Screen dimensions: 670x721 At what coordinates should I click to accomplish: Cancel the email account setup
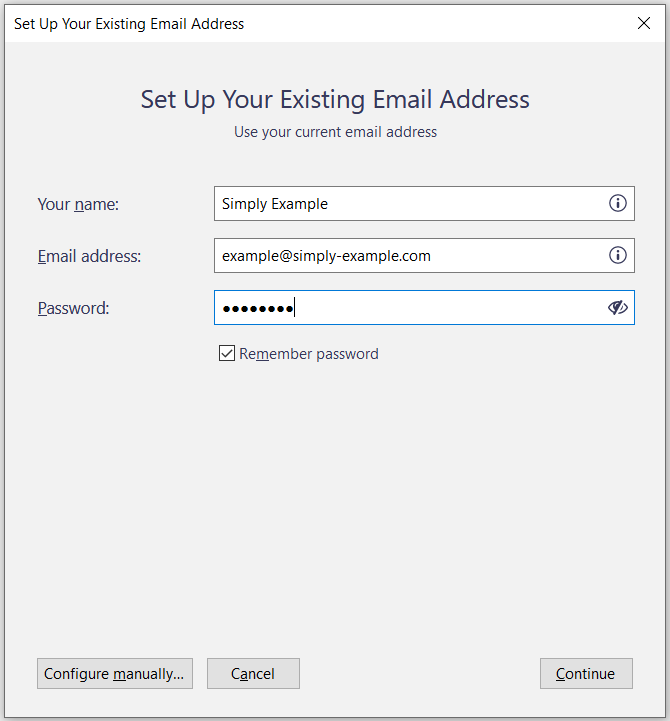[253, 674]
